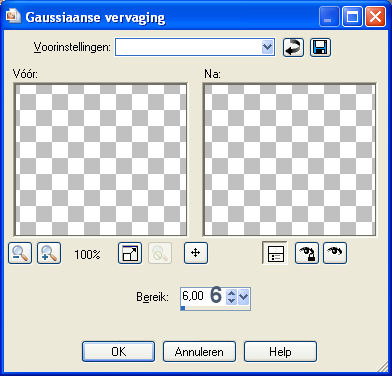The image size is (392, 376).
Task: Click the reset to default arrow icon
Action: click(x=293, y=47)
